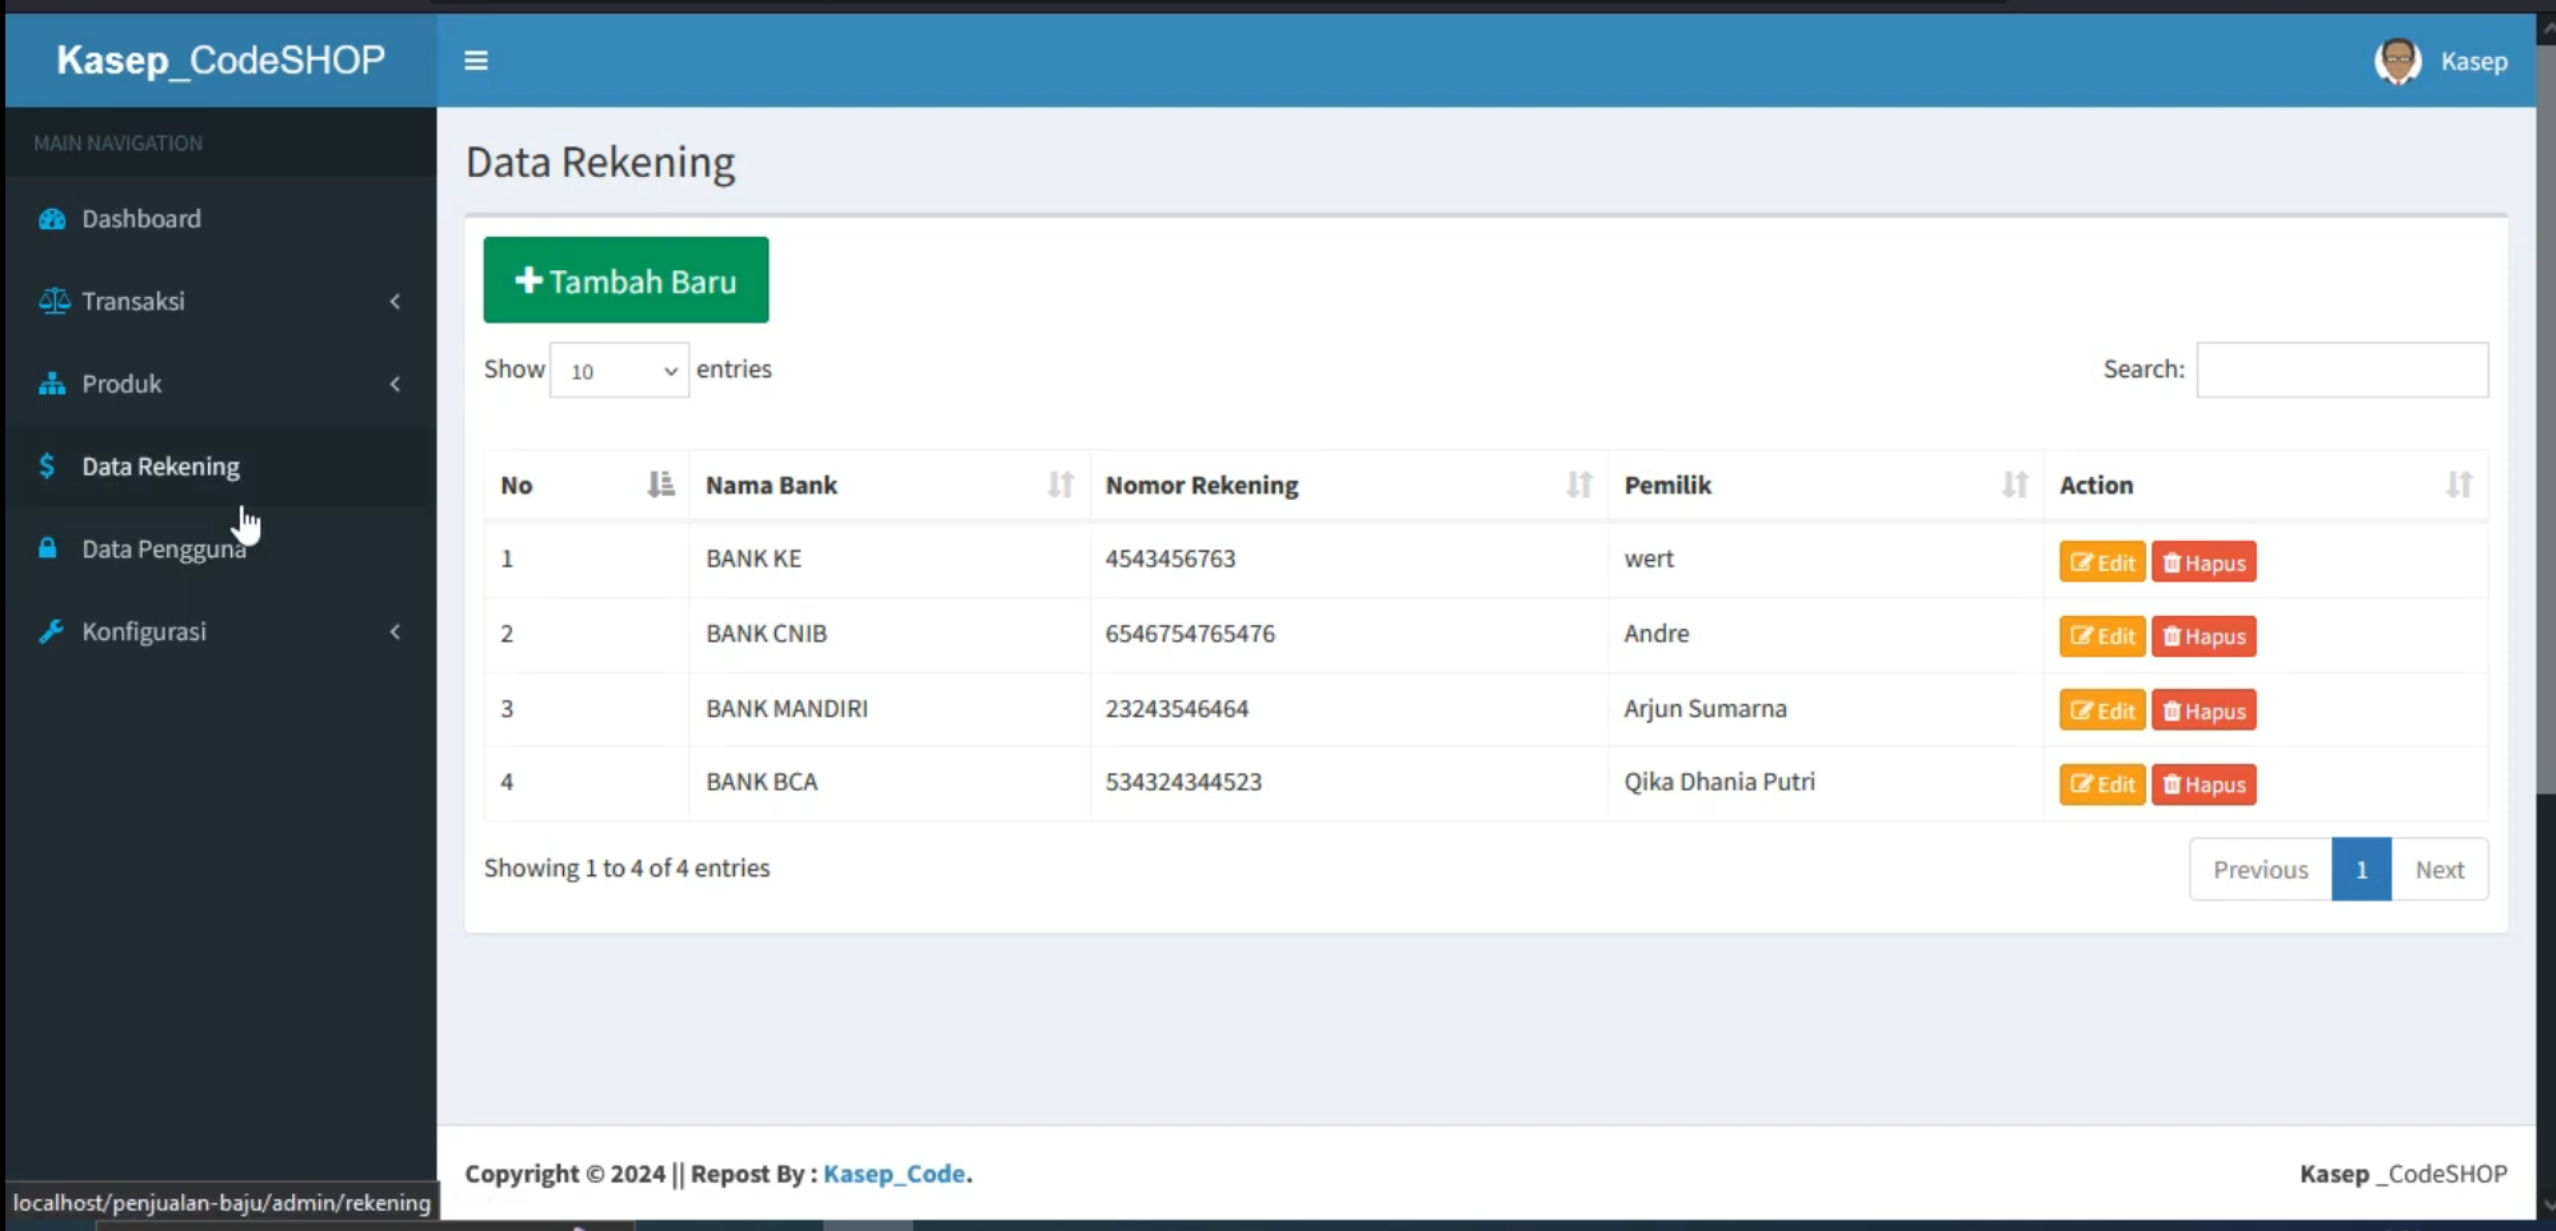
Task: Expand the Transaksi submenu chevron
Action: pyautogui.click(x=395, y=301)
